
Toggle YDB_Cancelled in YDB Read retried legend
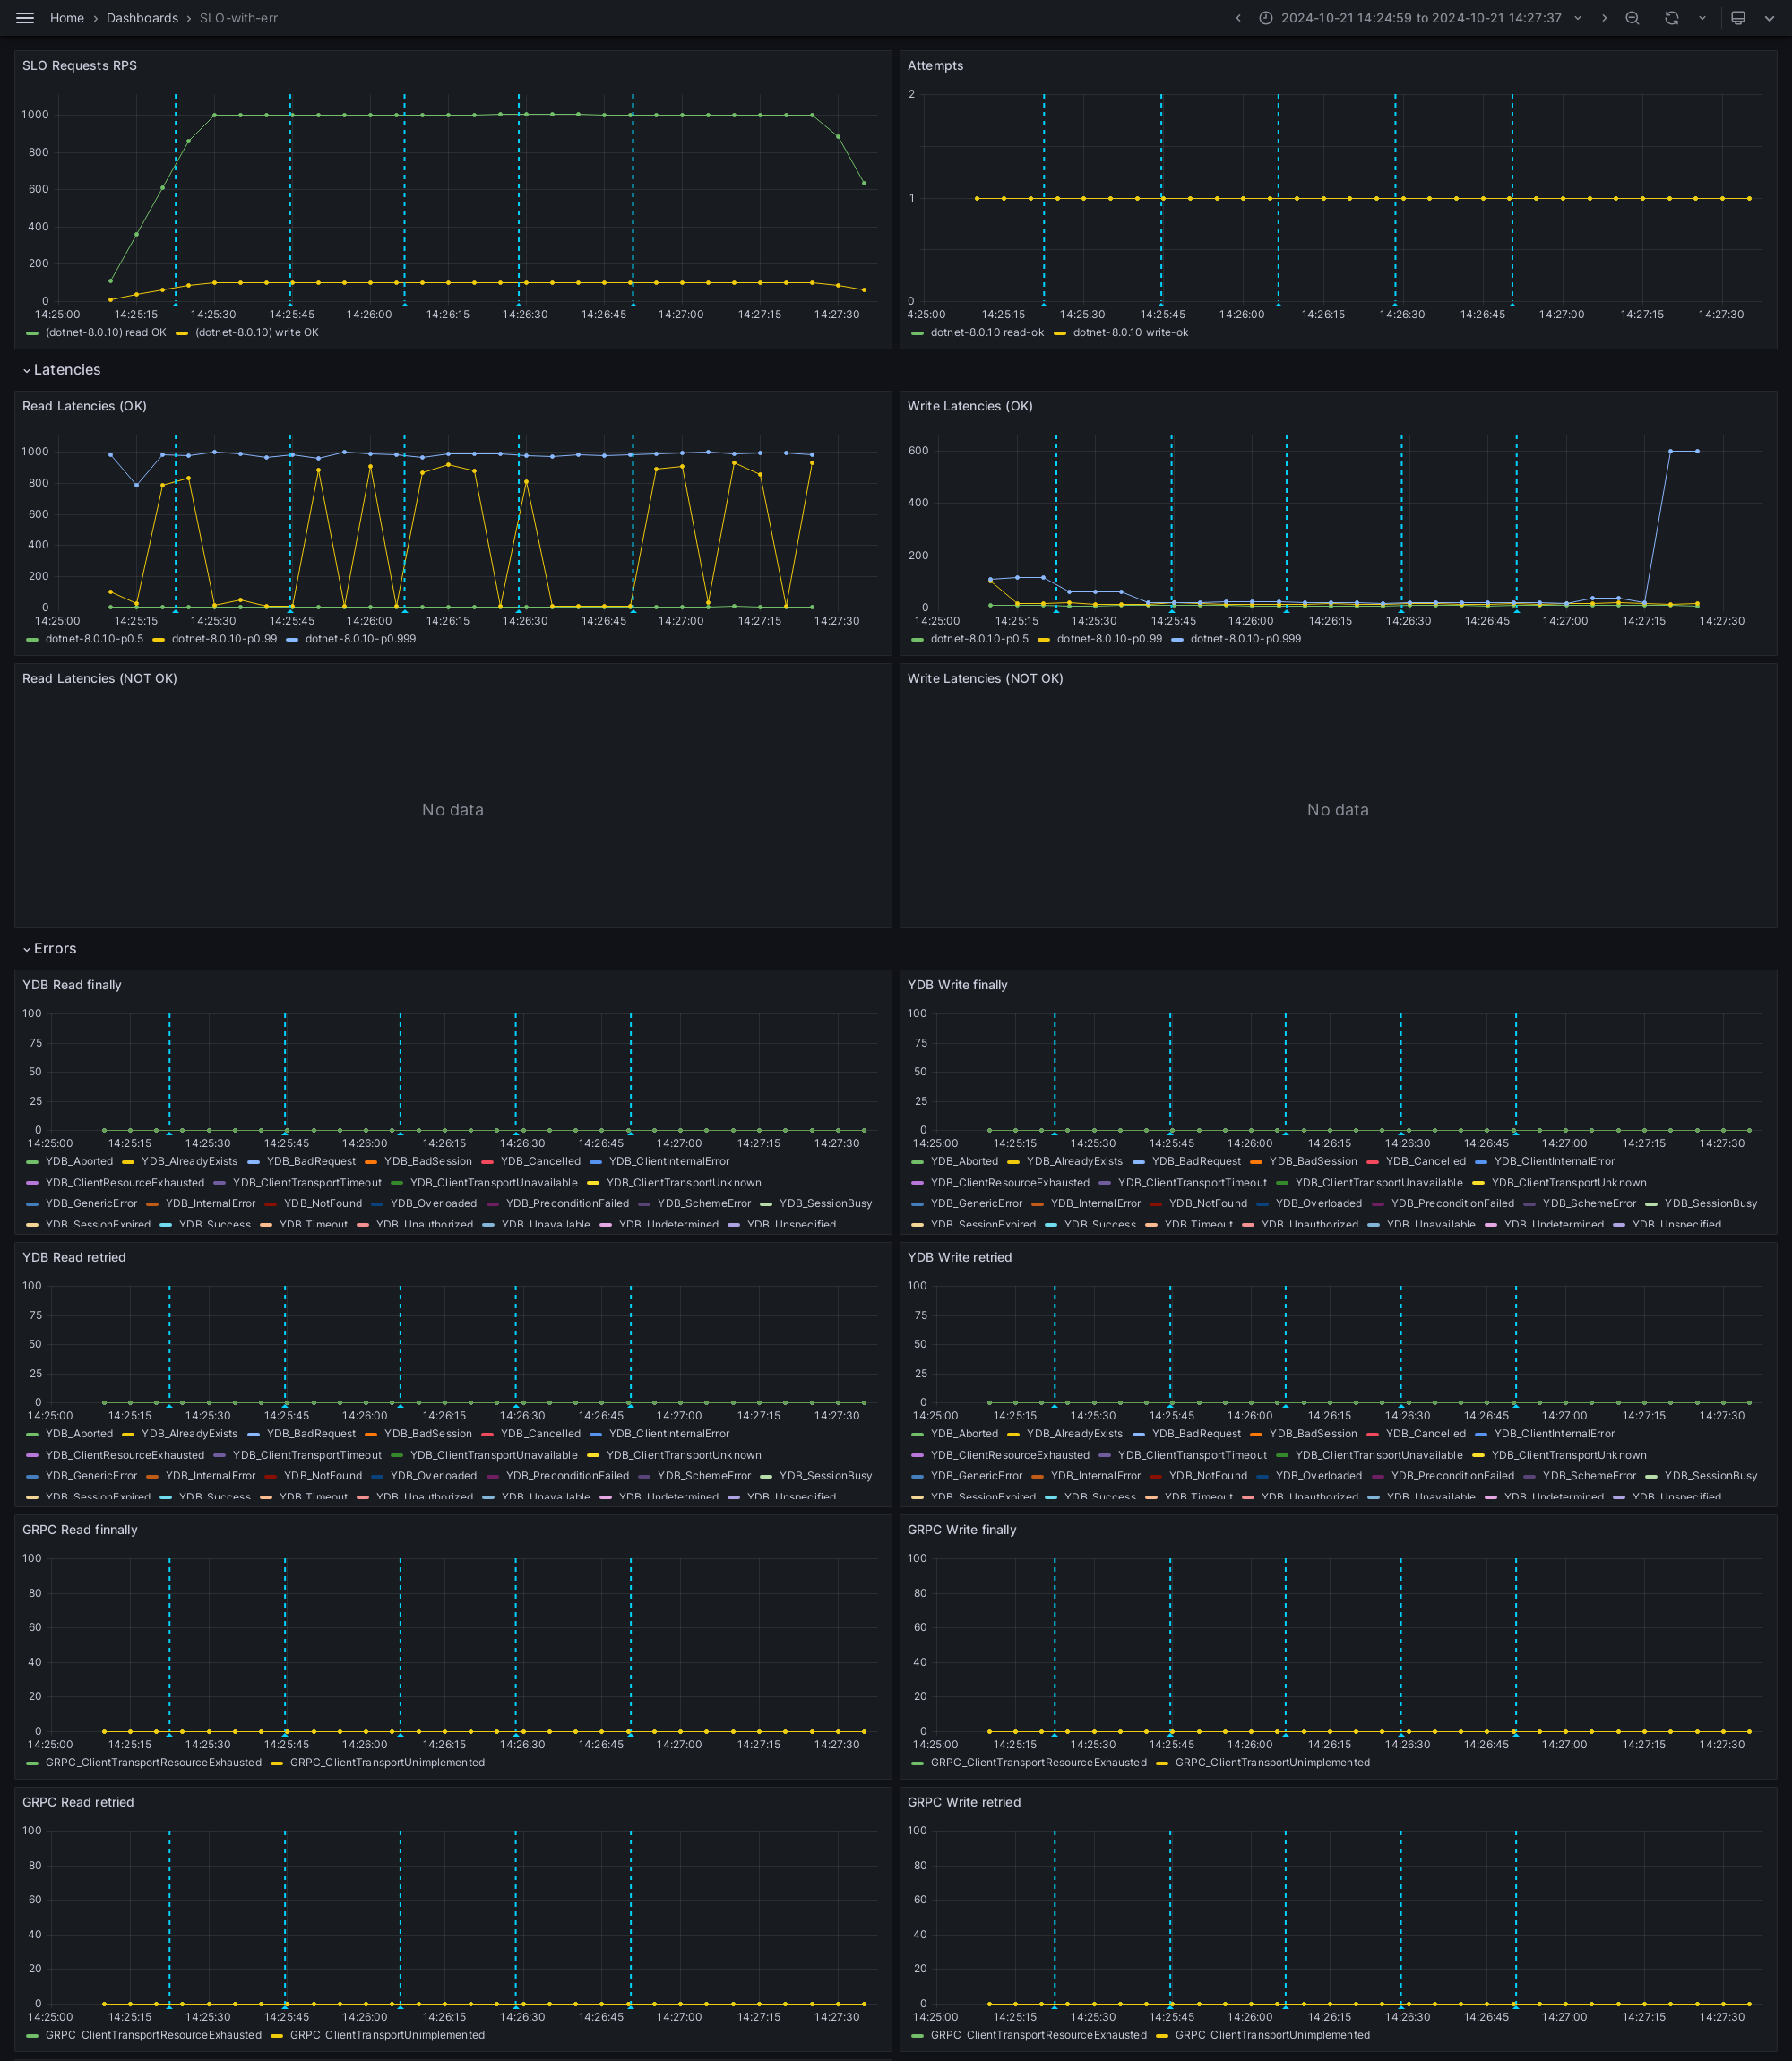point(540,1434)
